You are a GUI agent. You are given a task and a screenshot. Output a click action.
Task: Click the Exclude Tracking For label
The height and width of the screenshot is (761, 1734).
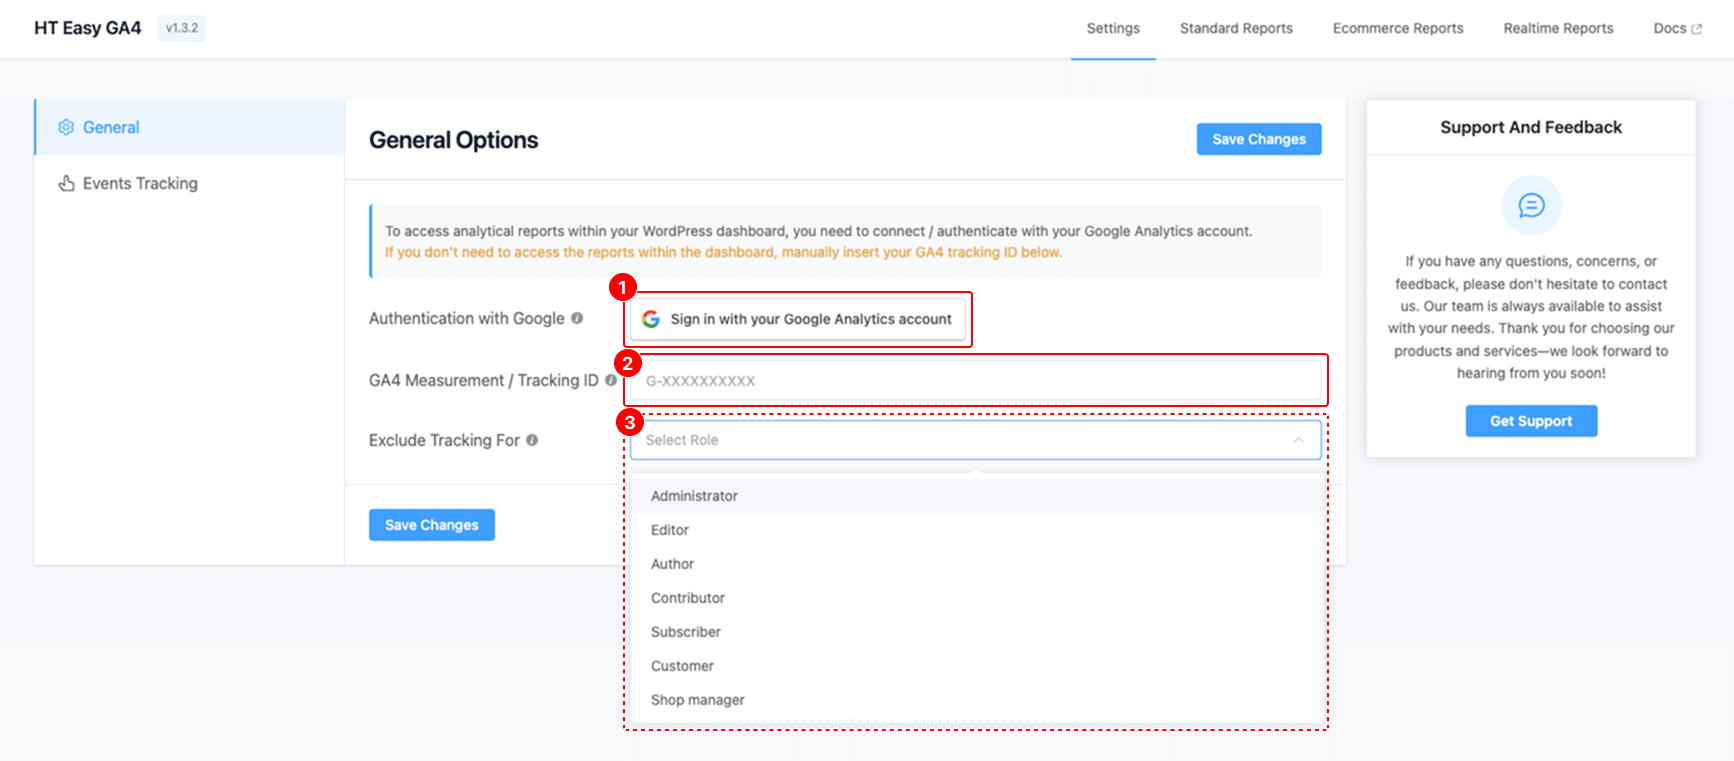tap(445, 440)
